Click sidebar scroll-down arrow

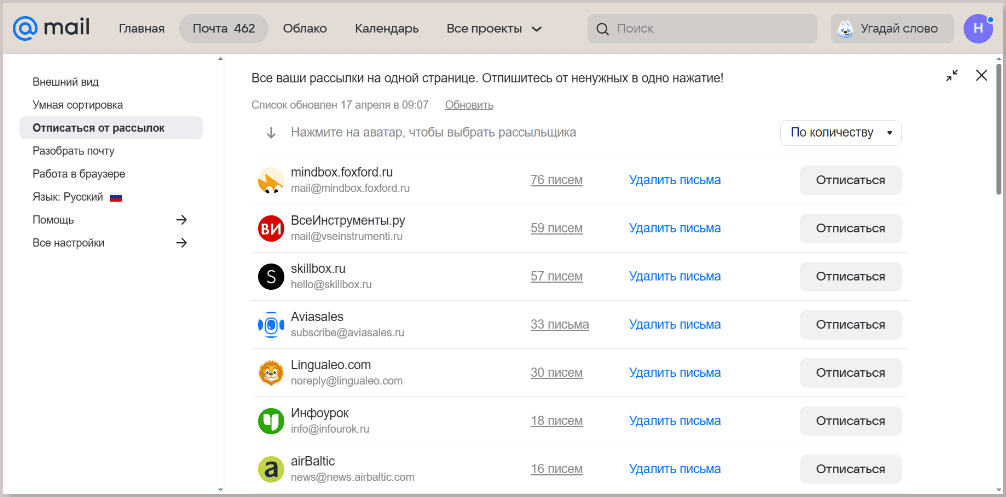click(220, 490)
